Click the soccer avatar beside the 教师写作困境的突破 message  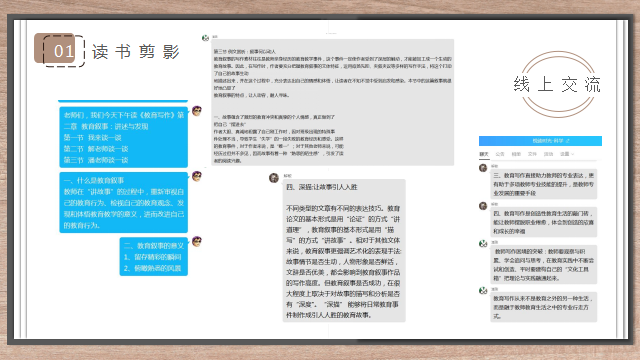483,244
